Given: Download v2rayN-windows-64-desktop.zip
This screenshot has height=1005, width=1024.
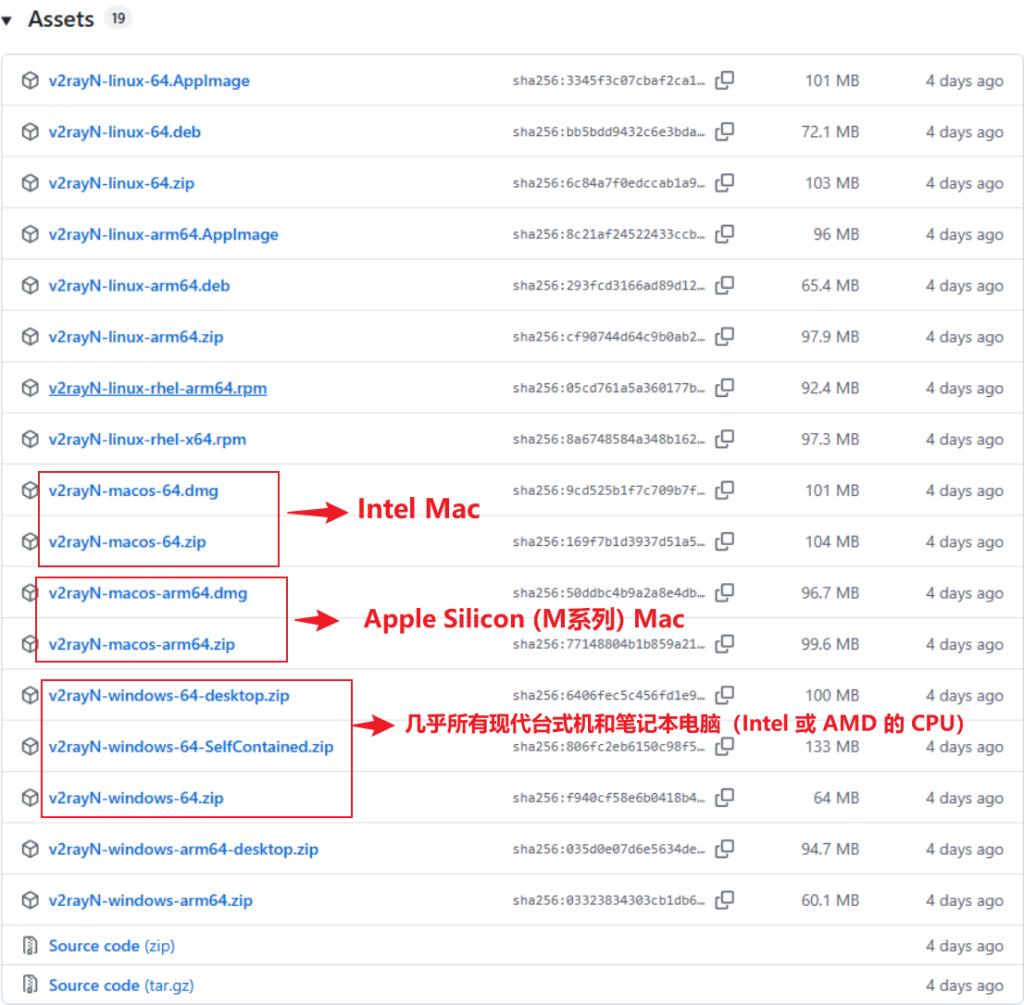Looking at the screenshot, I should pyautogui.click(x=169, y=695).
